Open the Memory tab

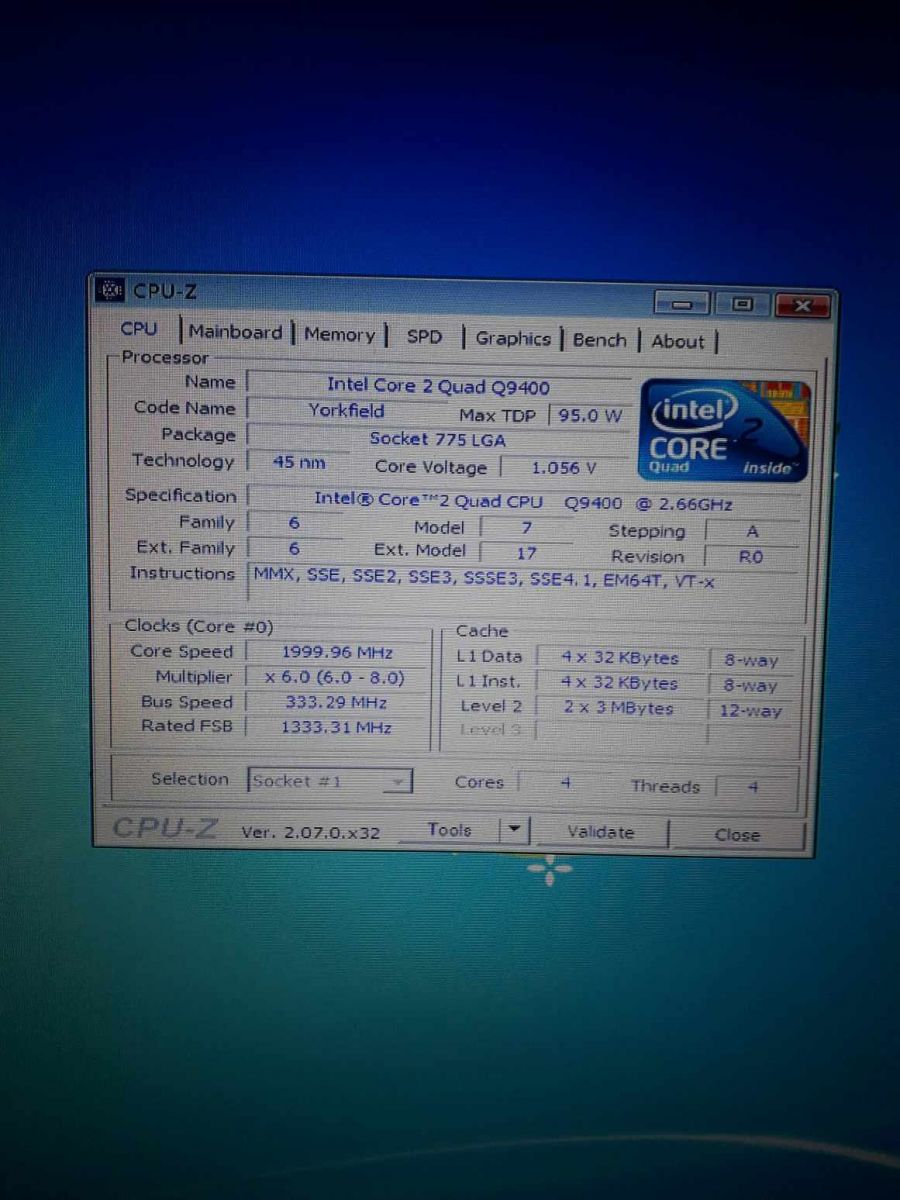point(339,334)
